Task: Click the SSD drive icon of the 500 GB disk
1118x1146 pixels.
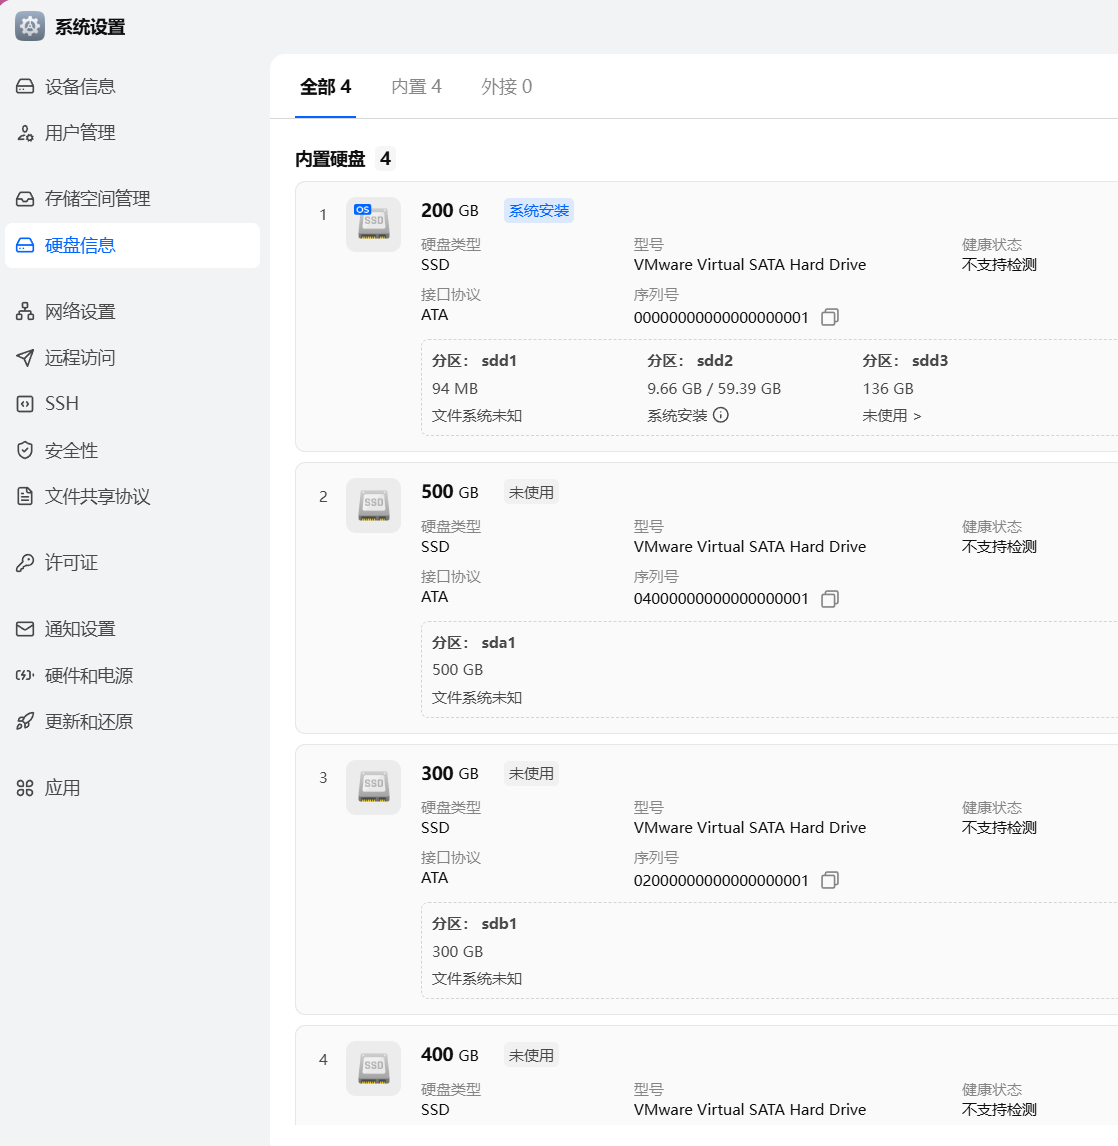Action: (373, 505)
